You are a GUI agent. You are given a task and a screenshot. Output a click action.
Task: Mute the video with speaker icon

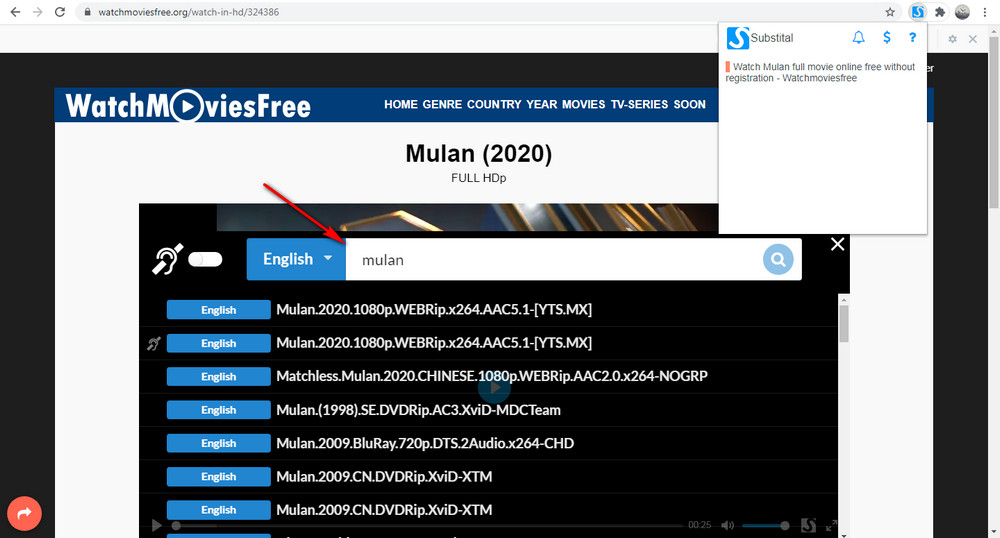pos(727,525)
